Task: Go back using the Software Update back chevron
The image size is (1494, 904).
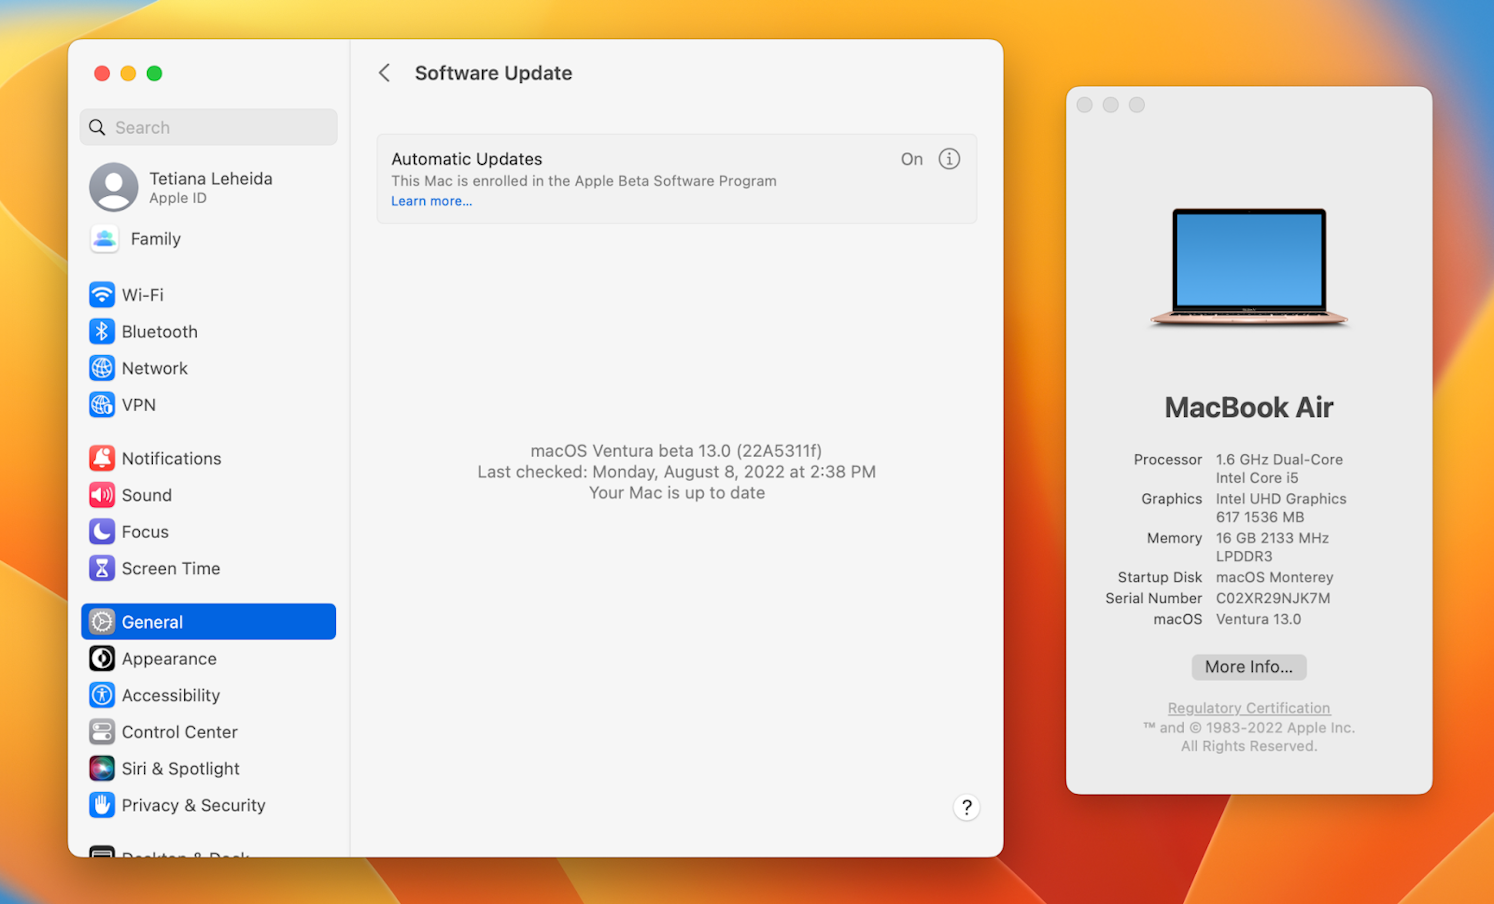Action: (384, 72)
